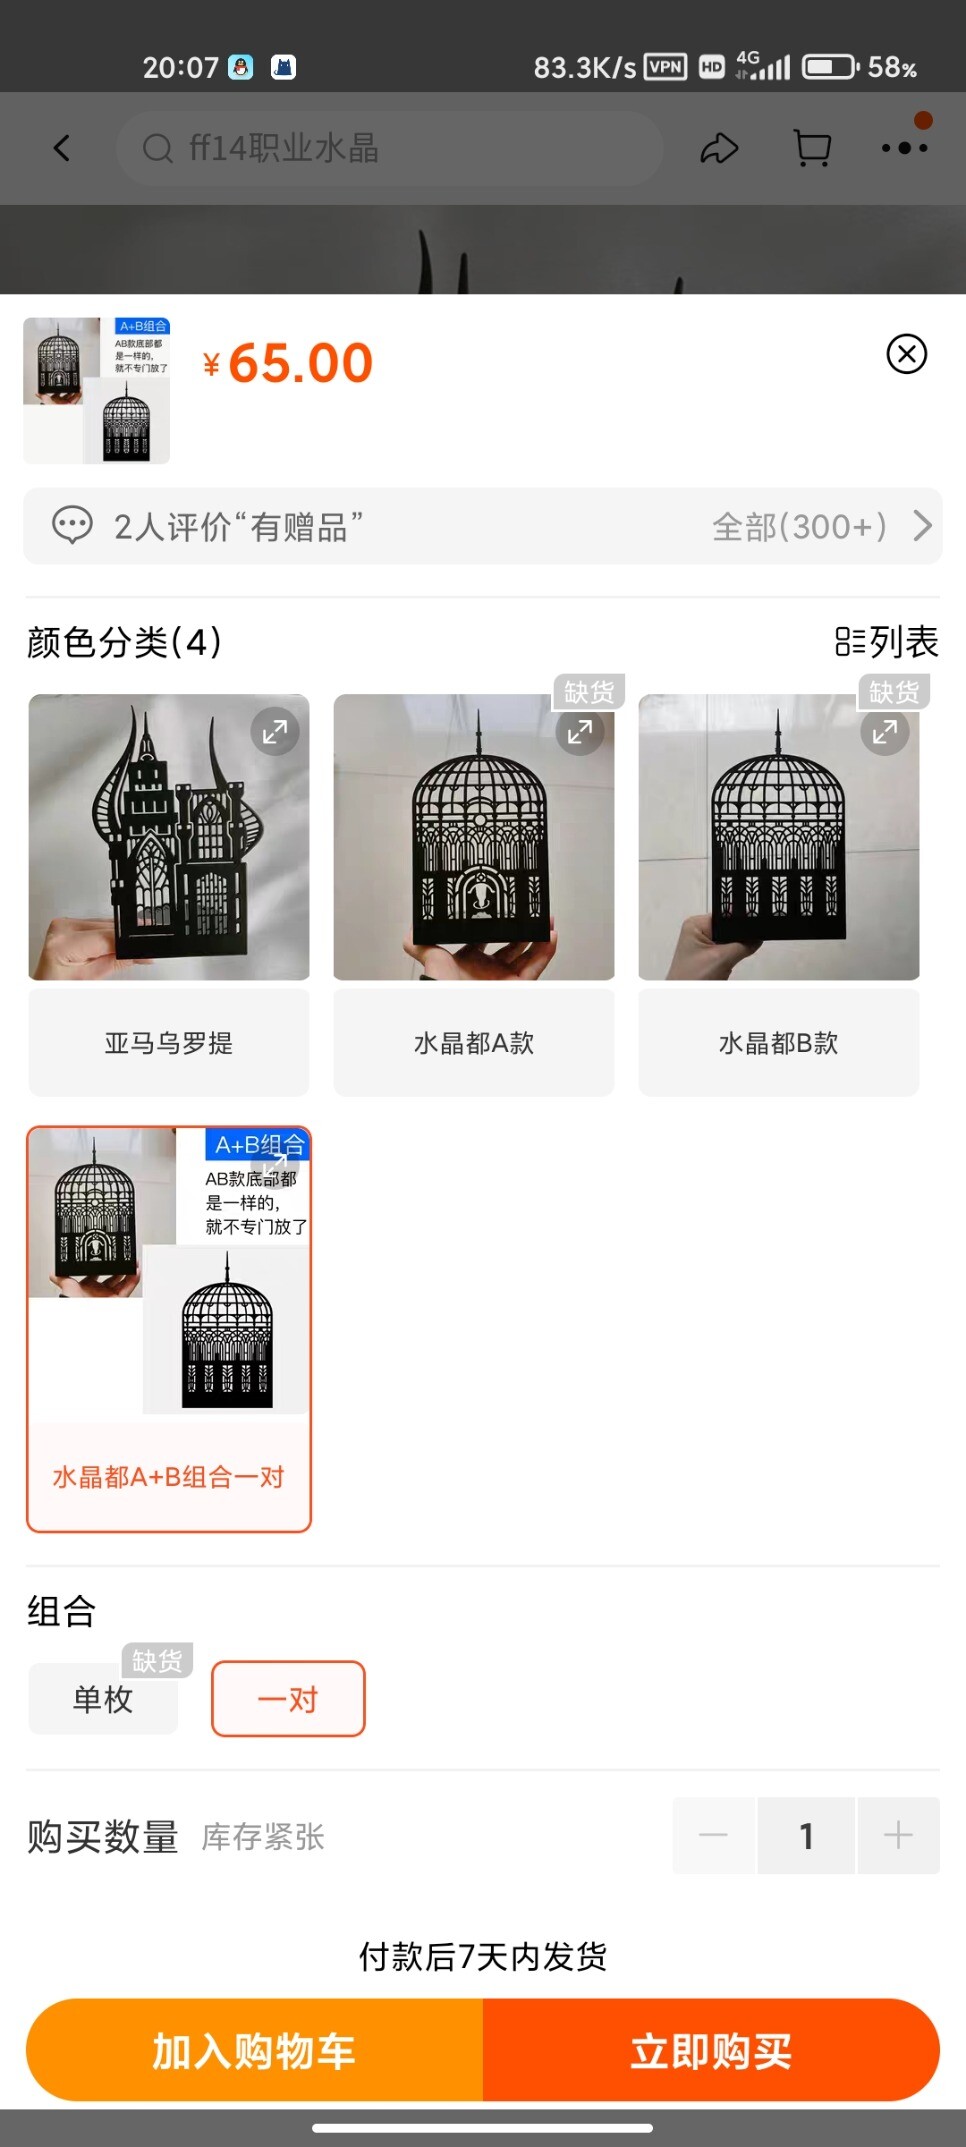Close the product options sheet
Image resolution: width=966 pixels, height=2147 pixels.
907,354
